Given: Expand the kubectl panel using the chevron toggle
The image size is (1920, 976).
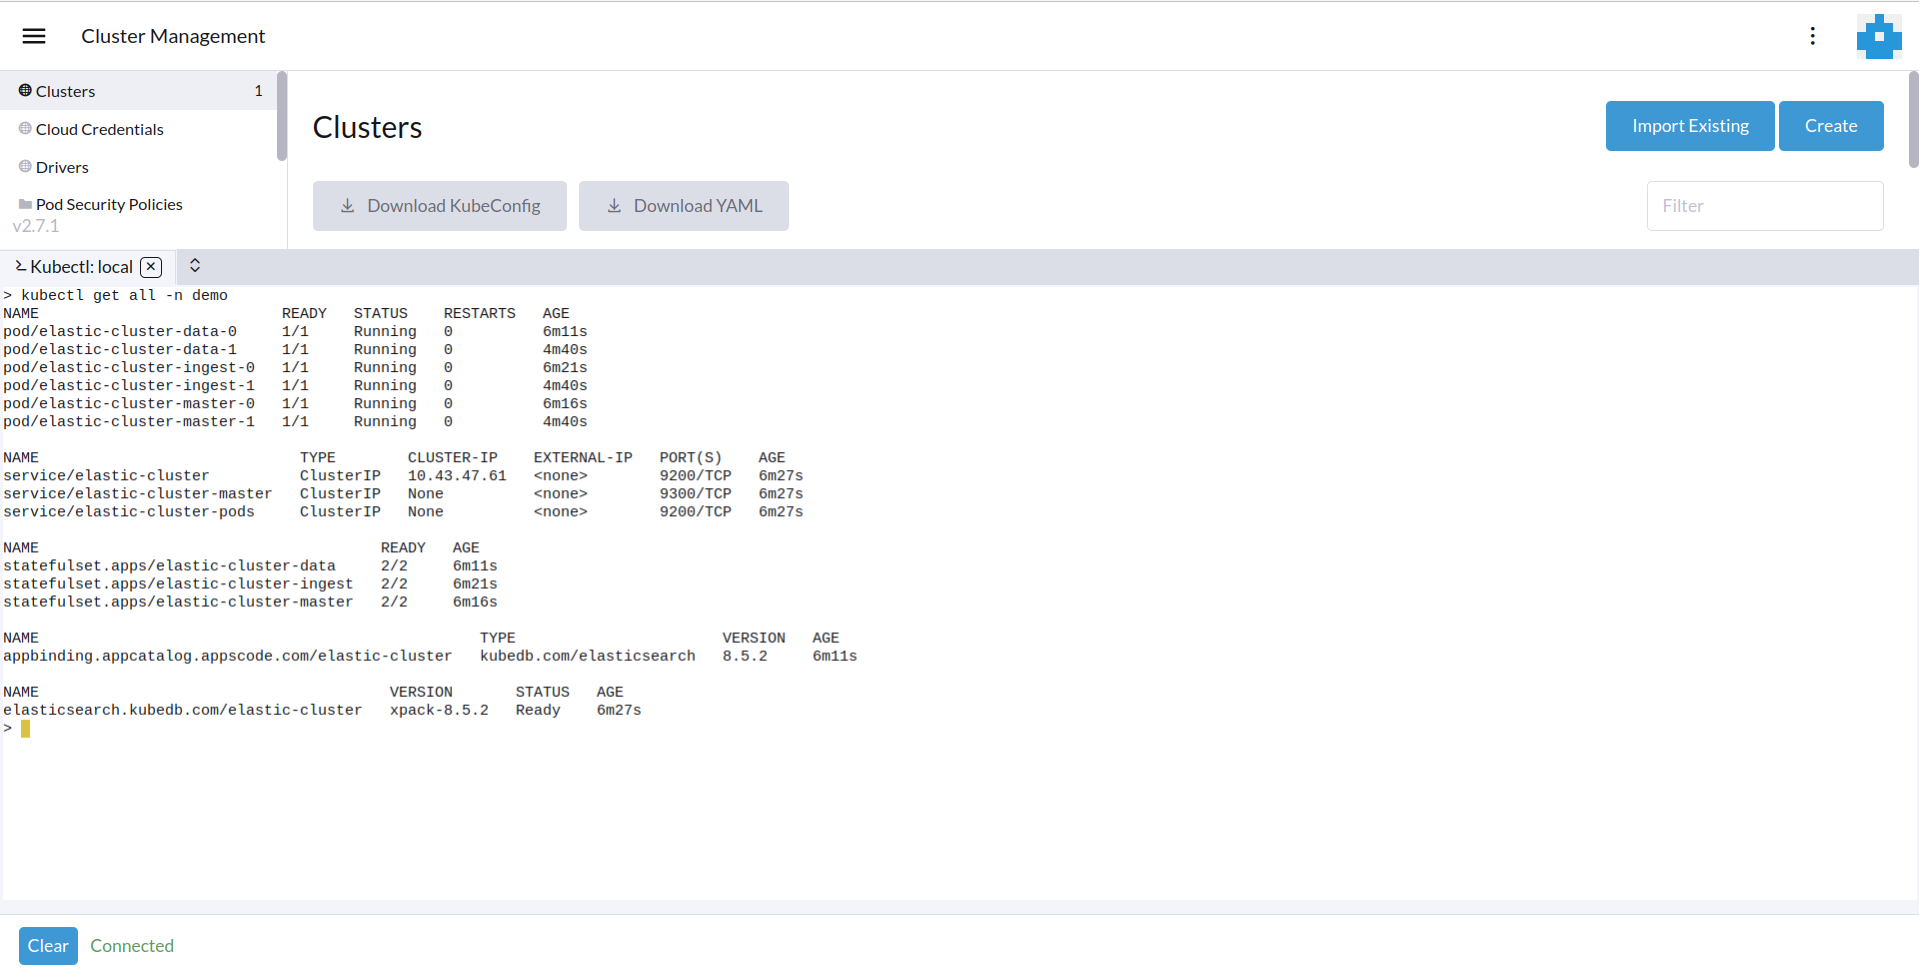Looking at the screenshot, I should pyautogui.click(x=195, y=266).
